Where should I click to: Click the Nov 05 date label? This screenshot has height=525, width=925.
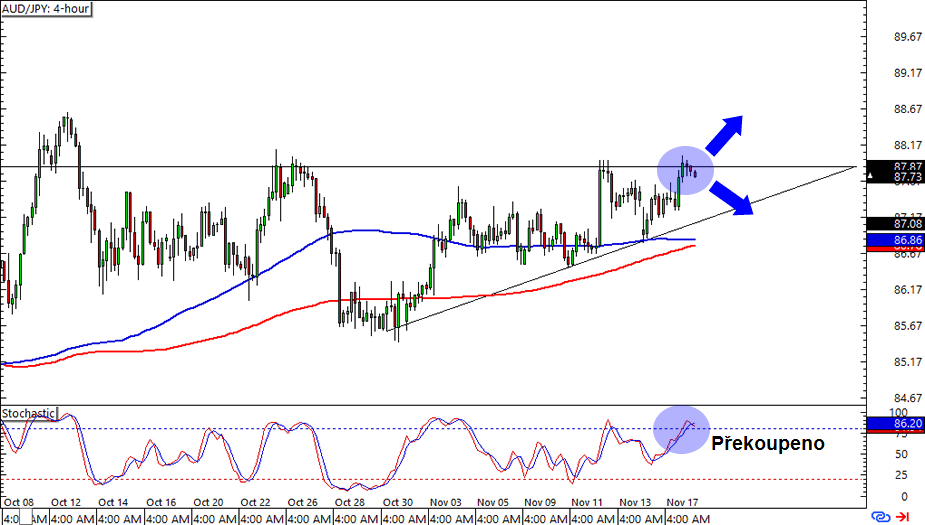493,503
